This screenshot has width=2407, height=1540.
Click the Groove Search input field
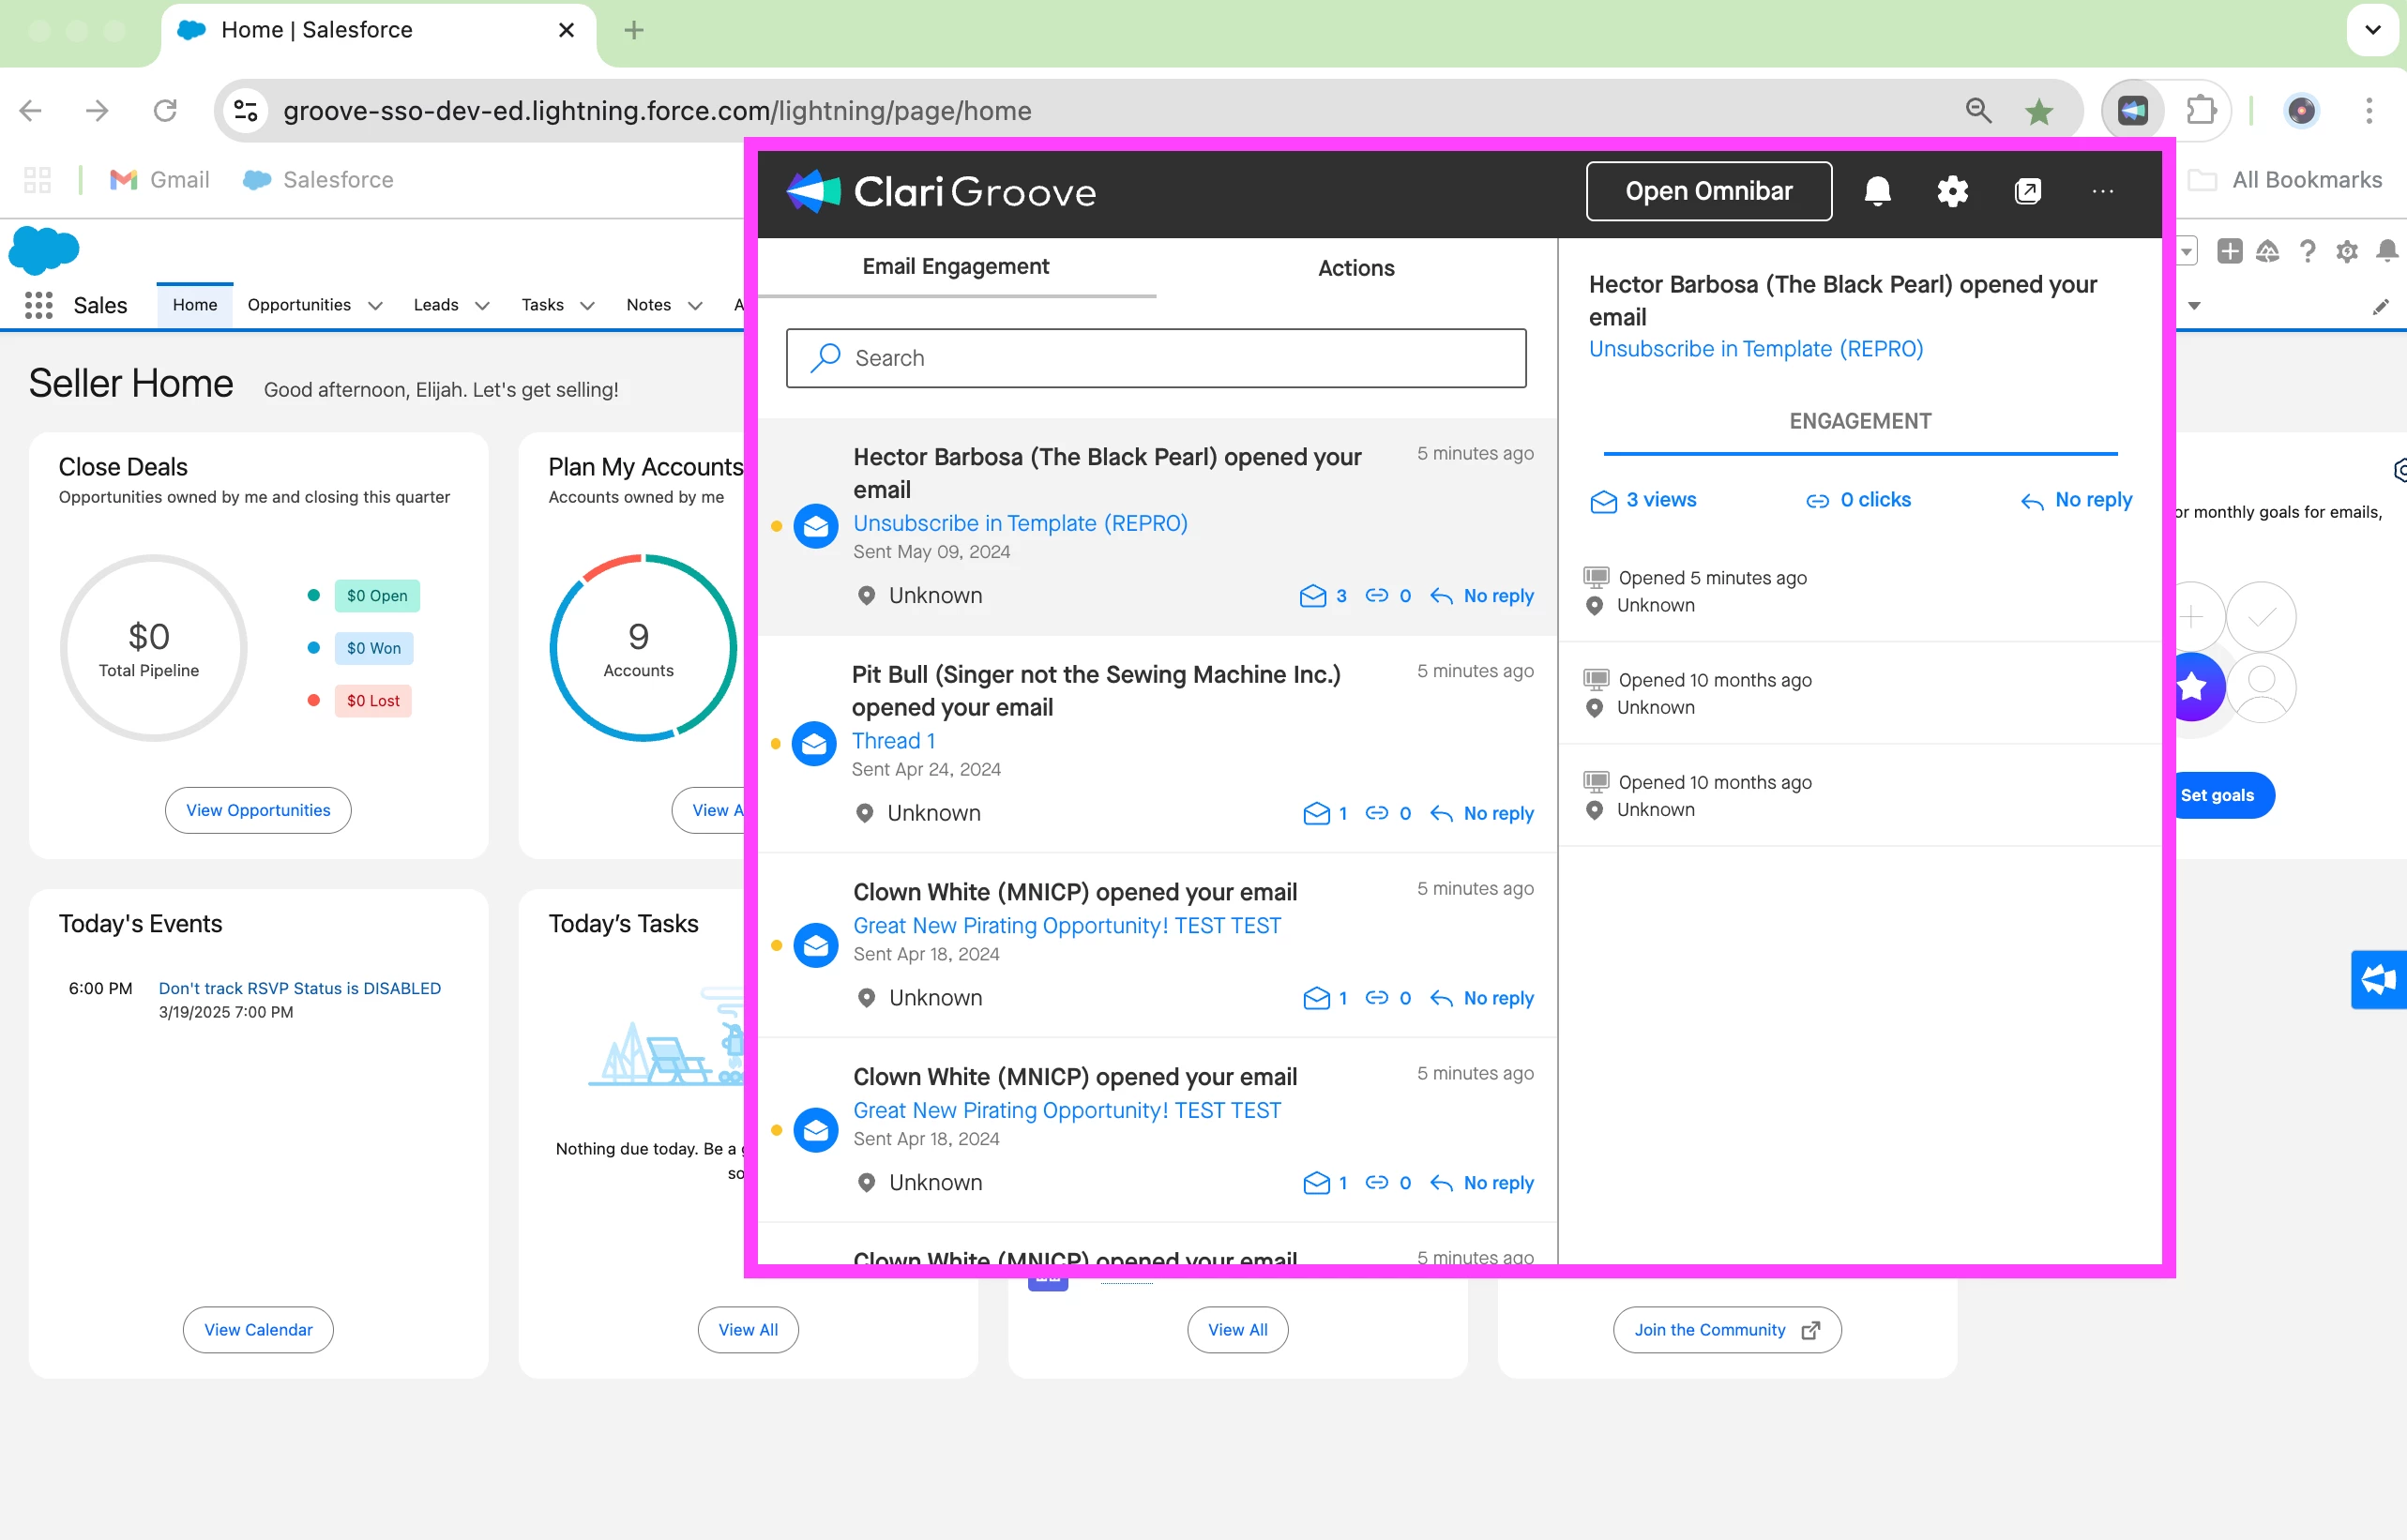(1155, 358)
